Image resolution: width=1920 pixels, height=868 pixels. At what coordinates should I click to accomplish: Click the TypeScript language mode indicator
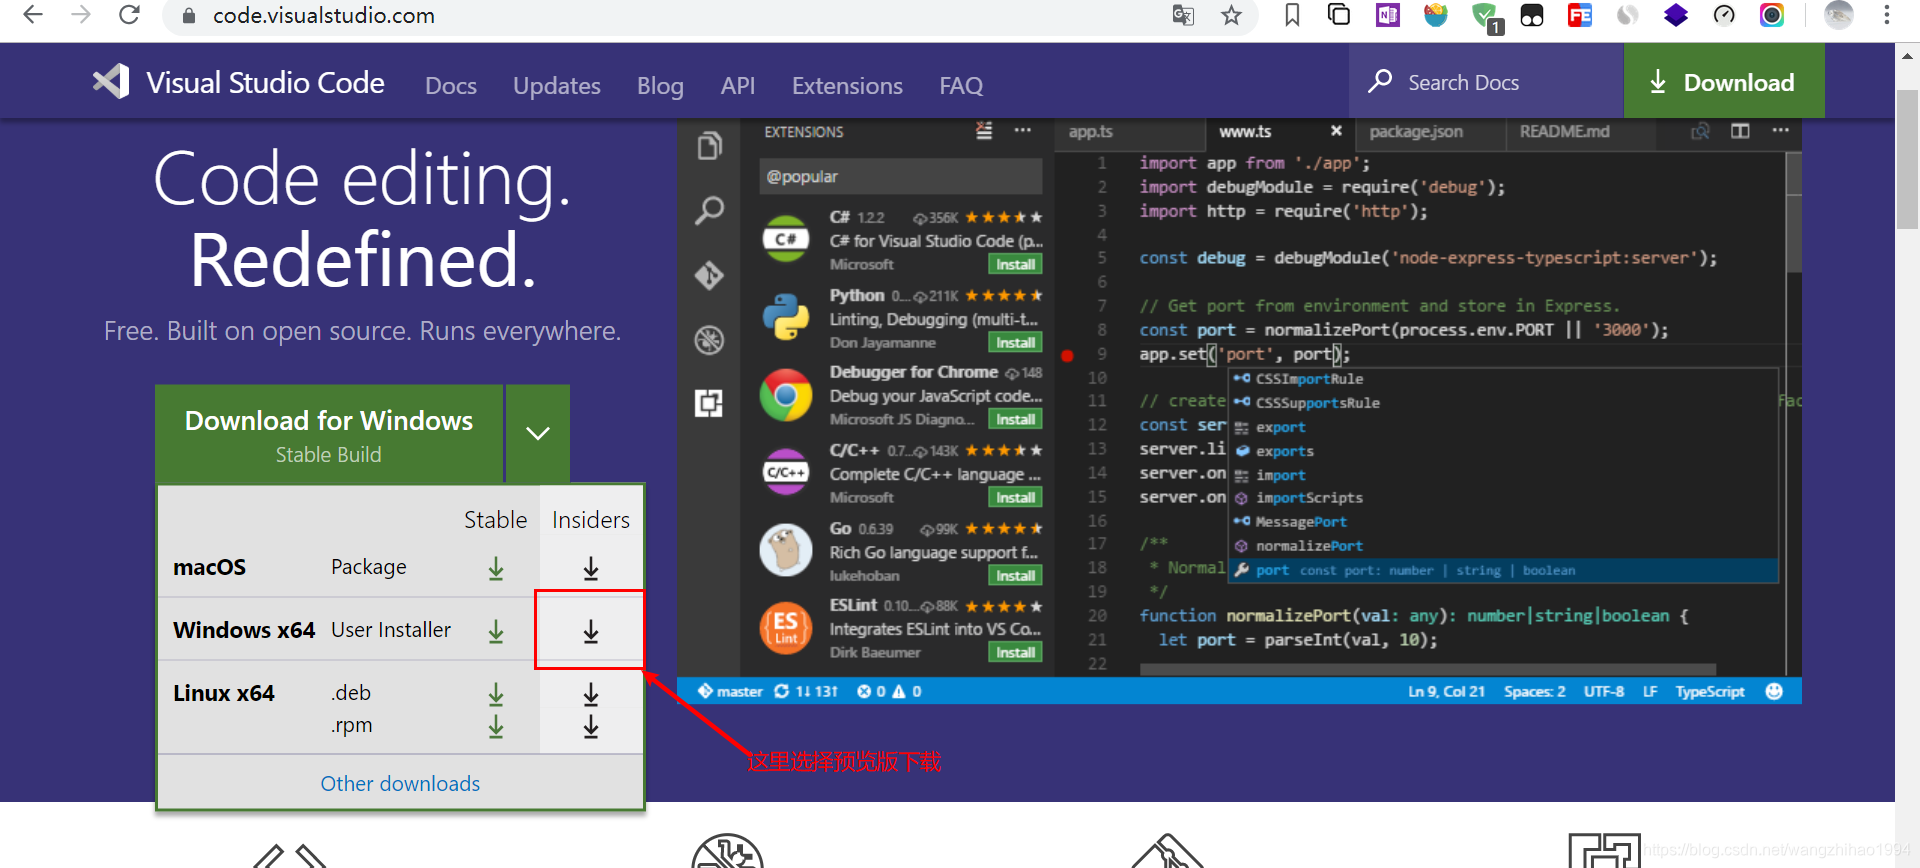coord(1710,691)
